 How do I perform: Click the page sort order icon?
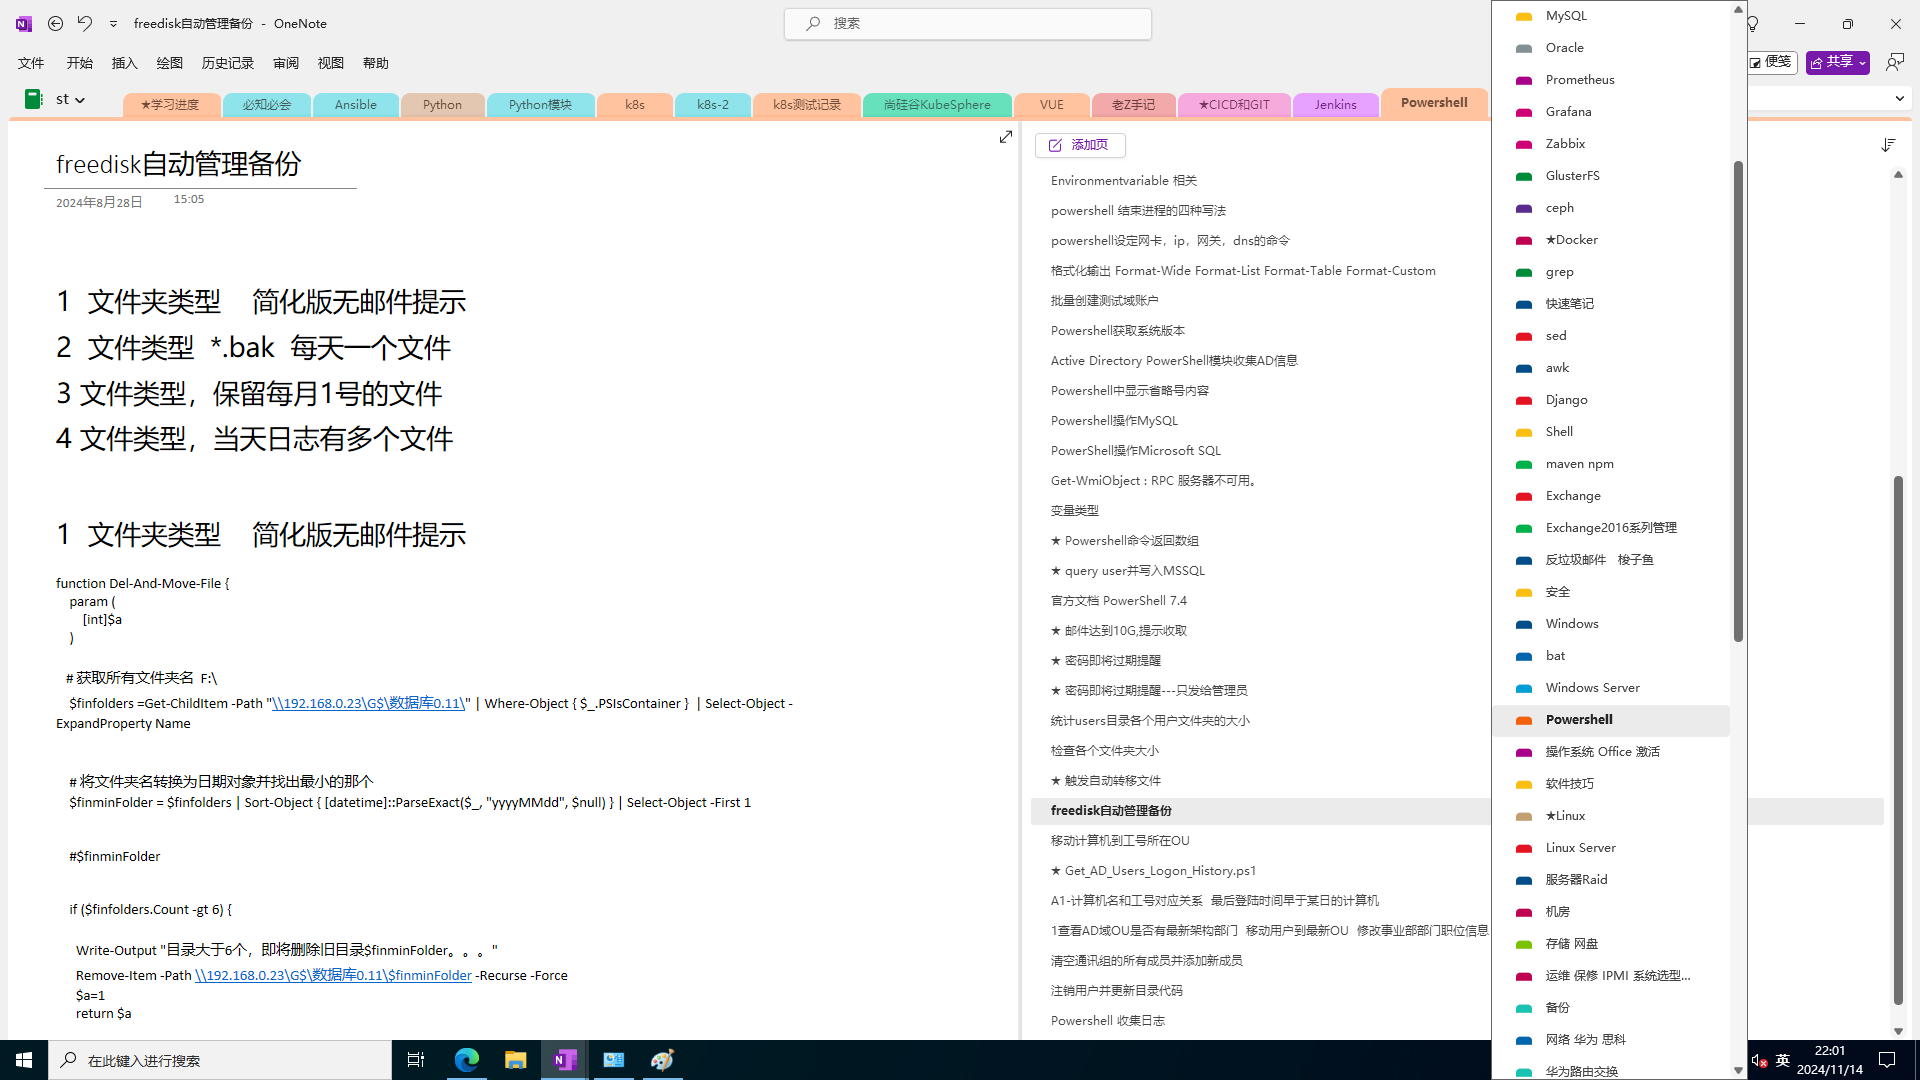(1888, 145)
